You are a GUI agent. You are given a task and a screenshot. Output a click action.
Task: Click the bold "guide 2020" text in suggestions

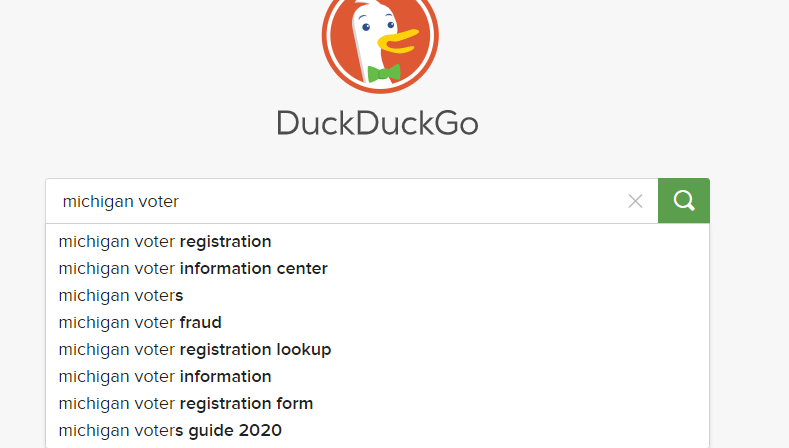tap(235, 431)
